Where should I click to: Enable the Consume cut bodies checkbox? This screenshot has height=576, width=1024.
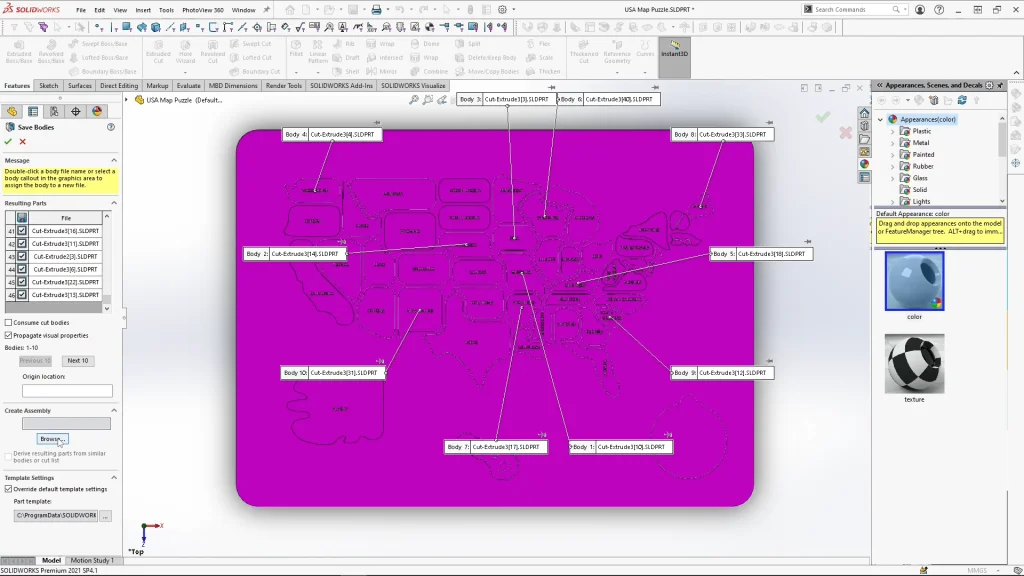[9, 323]
